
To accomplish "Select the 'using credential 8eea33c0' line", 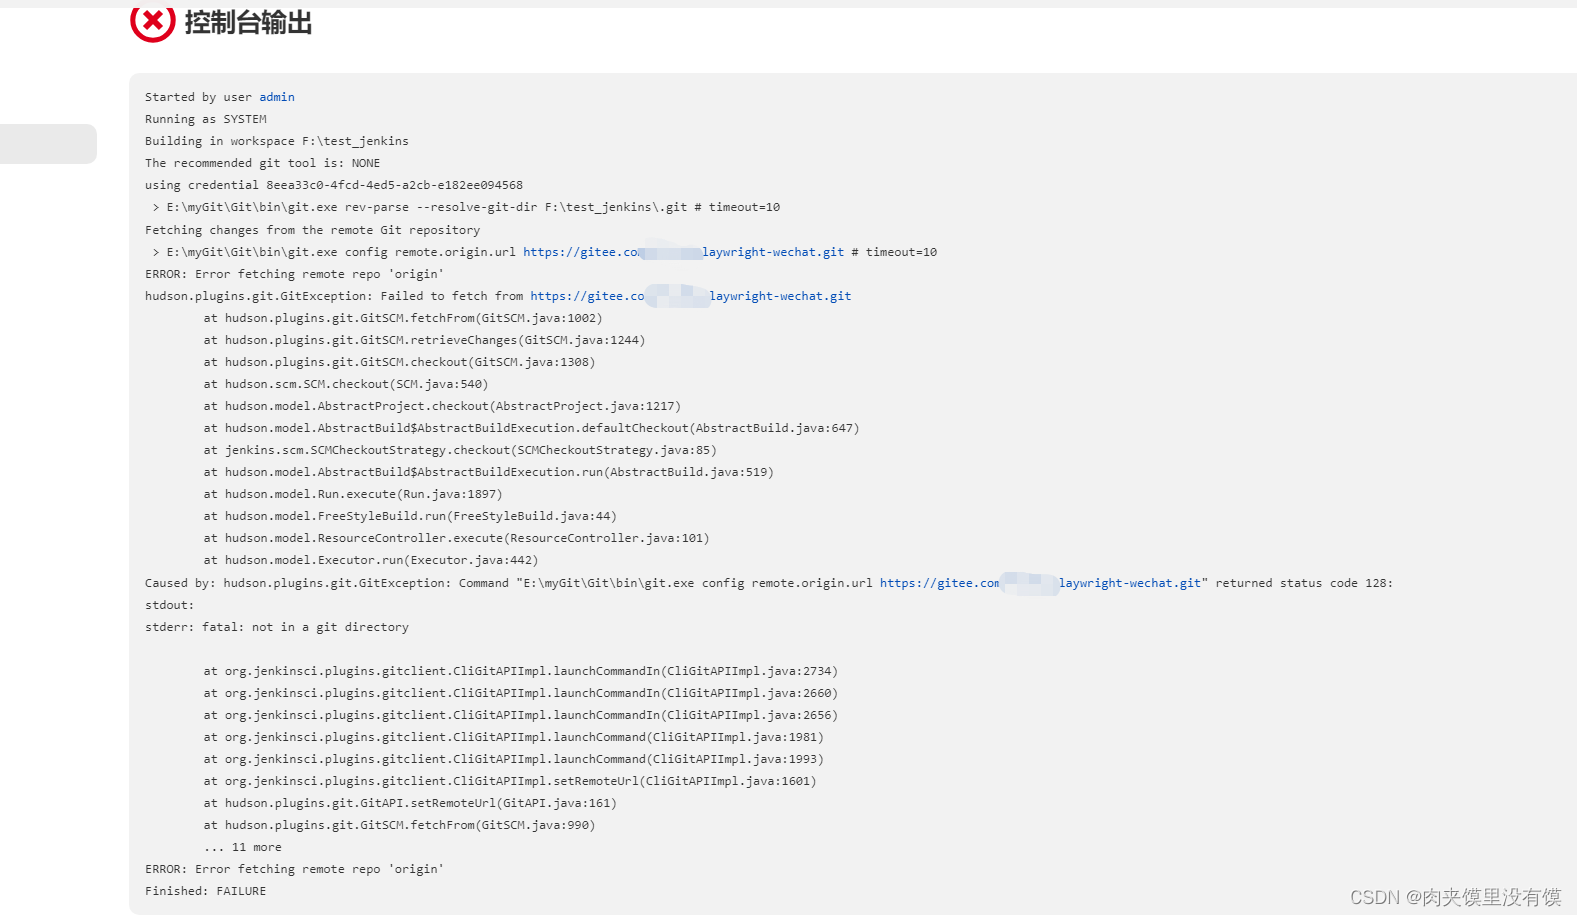I will pos(334,185).
